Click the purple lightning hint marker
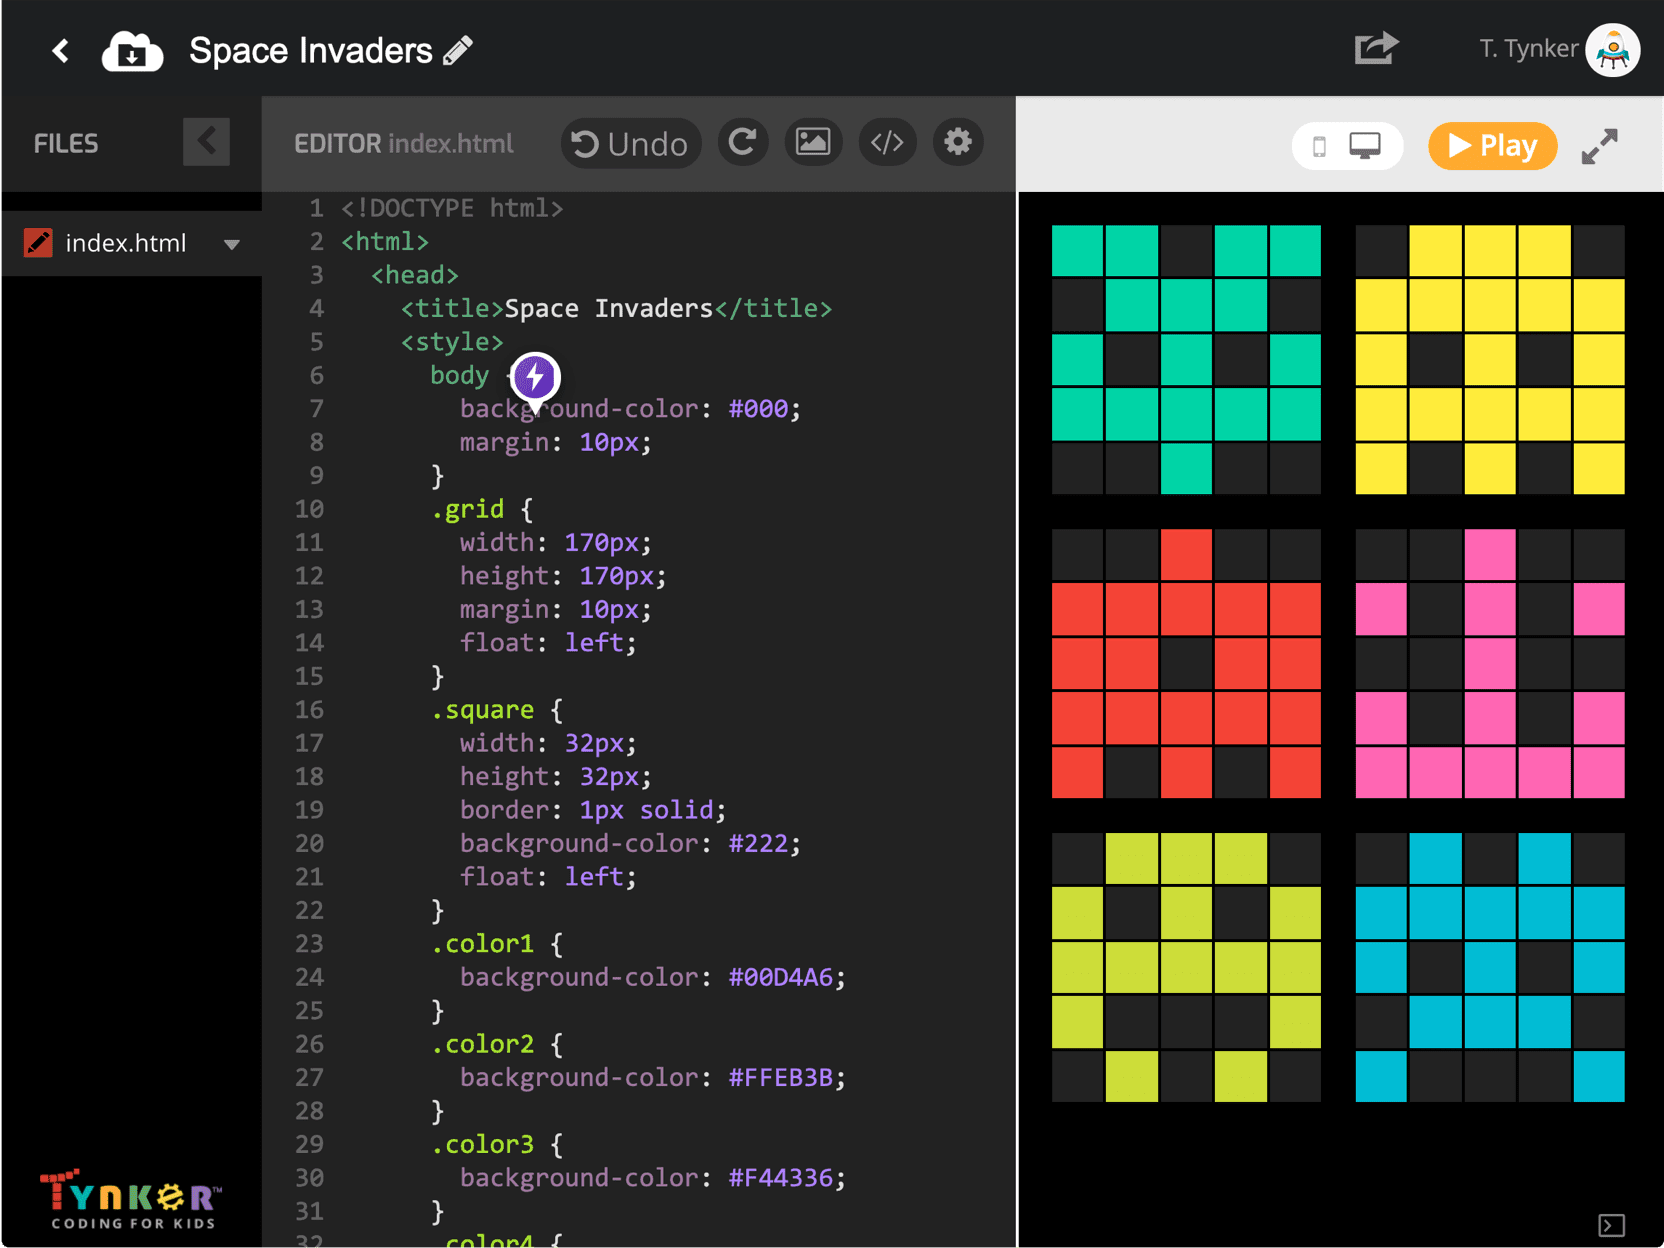Viewport: 1664px width, 1248px height. click(535, 380)
